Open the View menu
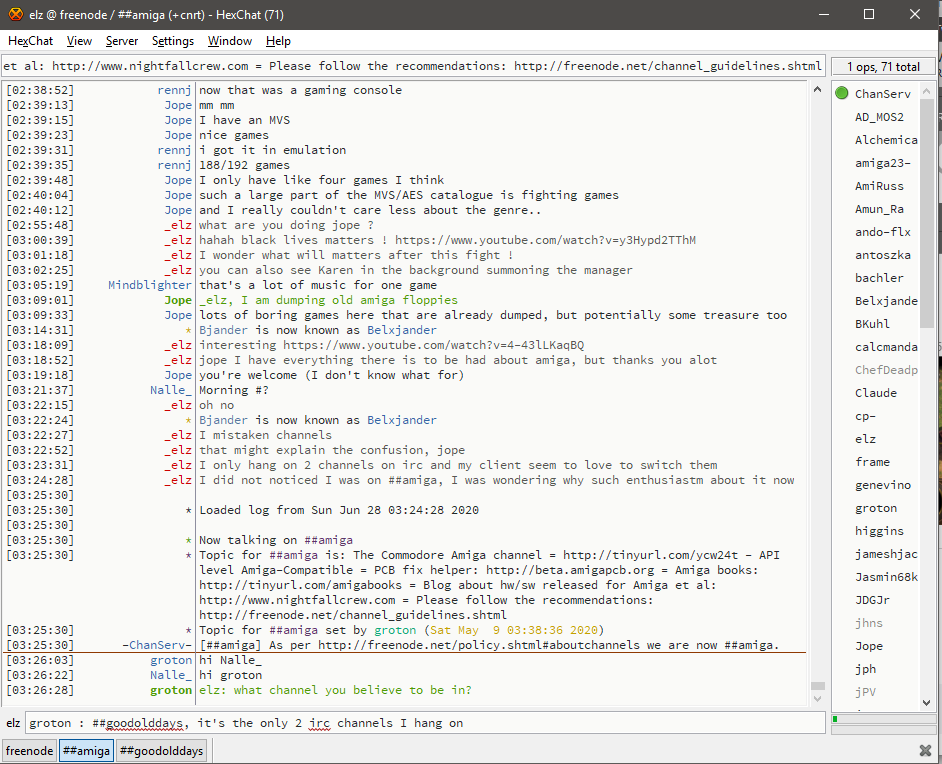The width and height of the screenshot is (942, 764). point(79,41)
